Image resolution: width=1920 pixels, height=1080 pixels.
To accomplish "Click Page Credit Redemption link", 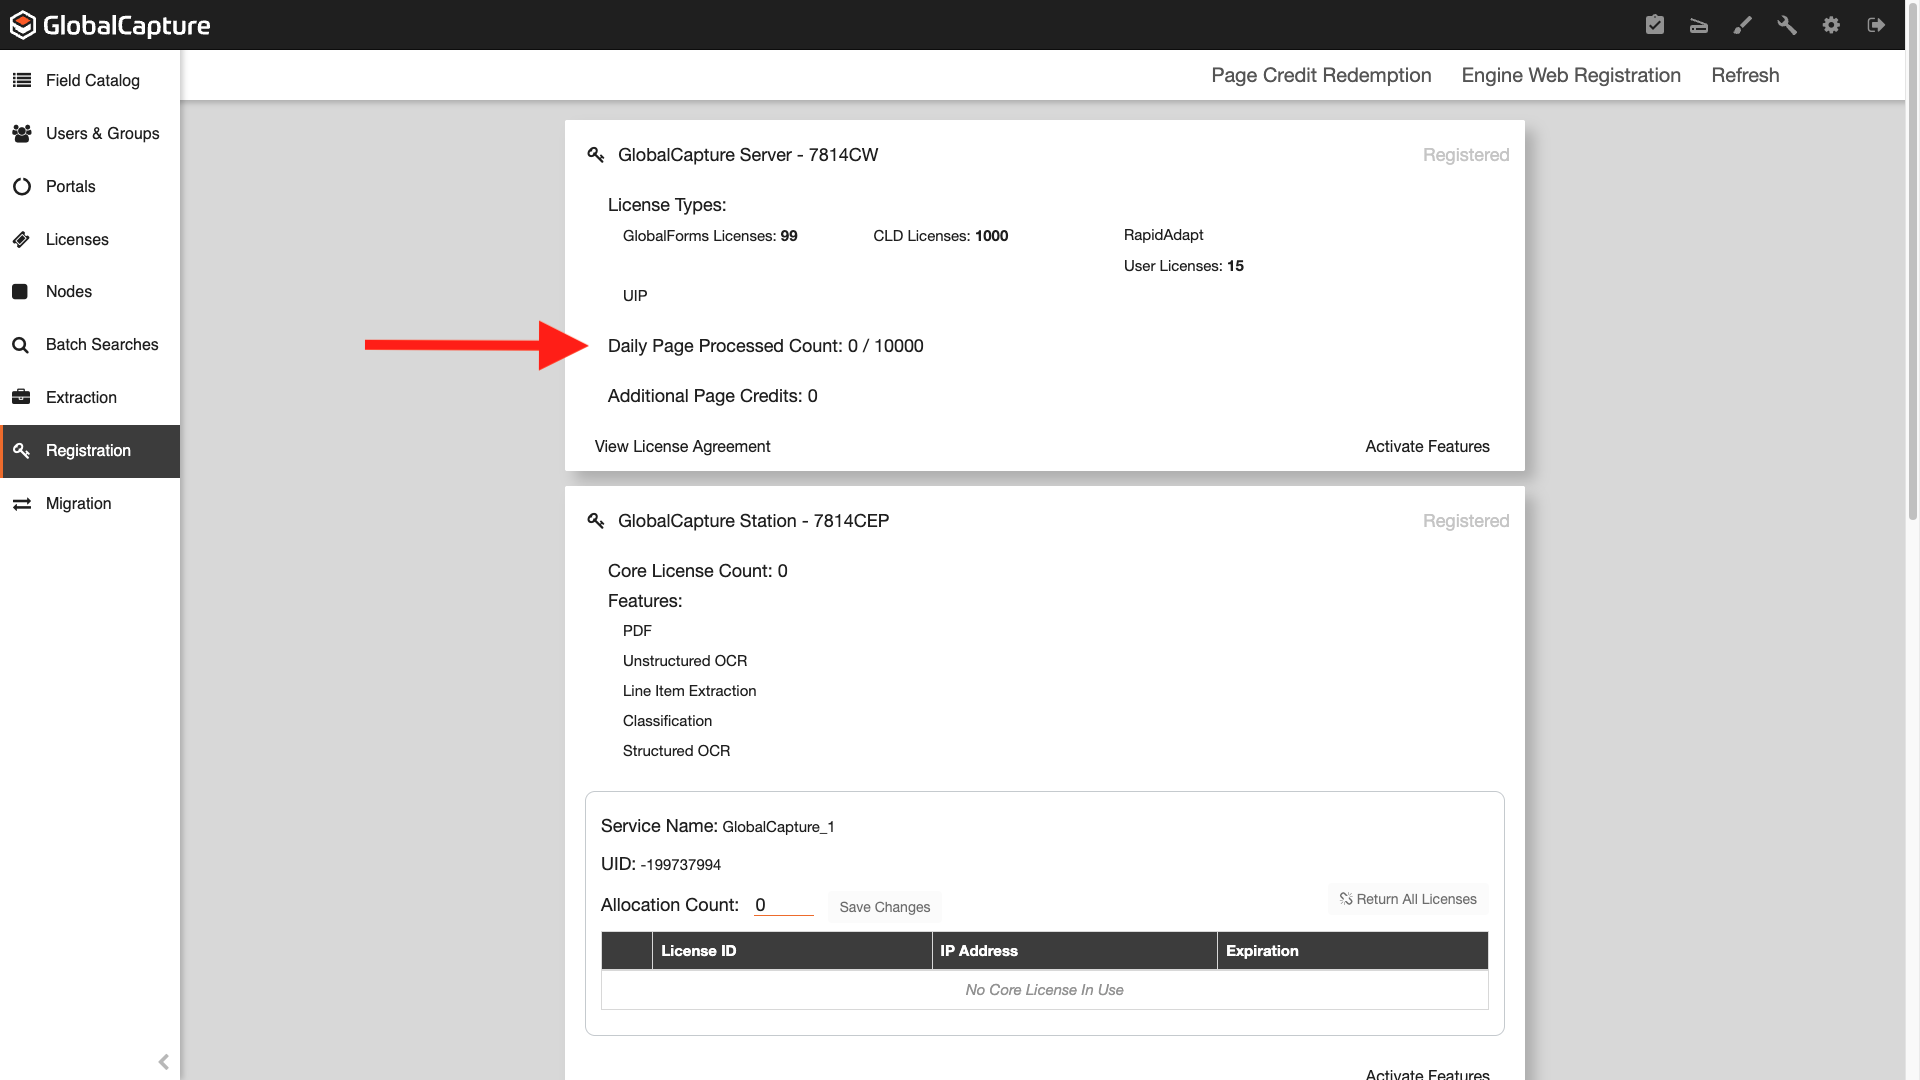I will [1321, 75].
